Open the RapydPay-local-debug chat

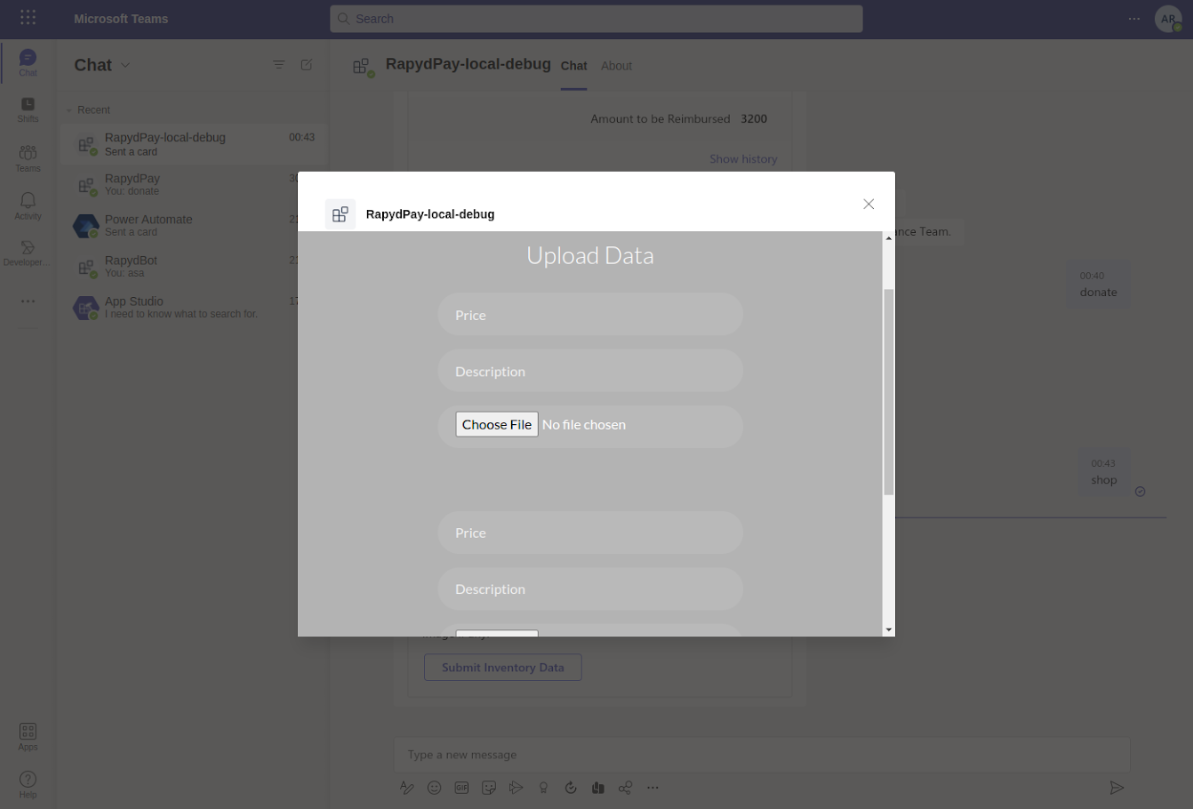(195, 144)
